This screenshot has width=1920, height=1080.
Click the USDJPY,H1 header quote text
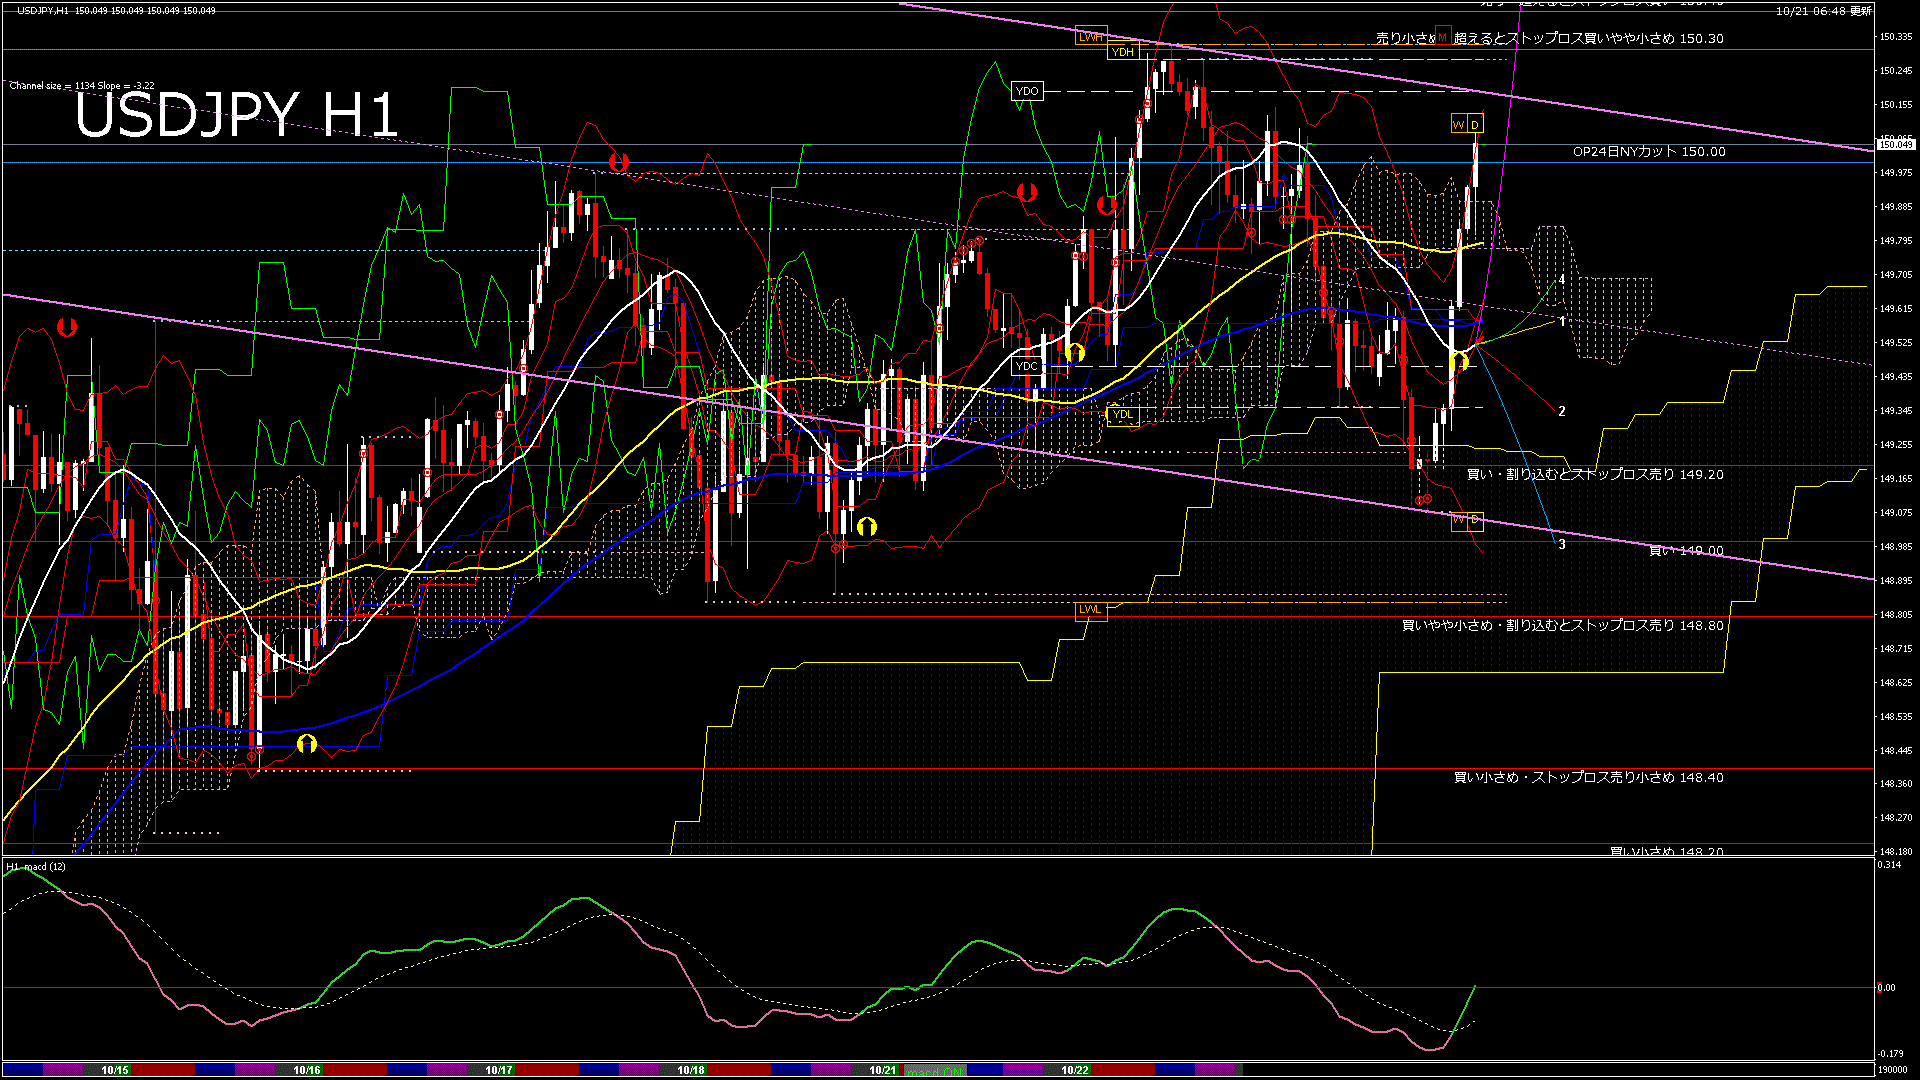coord(116,10)
